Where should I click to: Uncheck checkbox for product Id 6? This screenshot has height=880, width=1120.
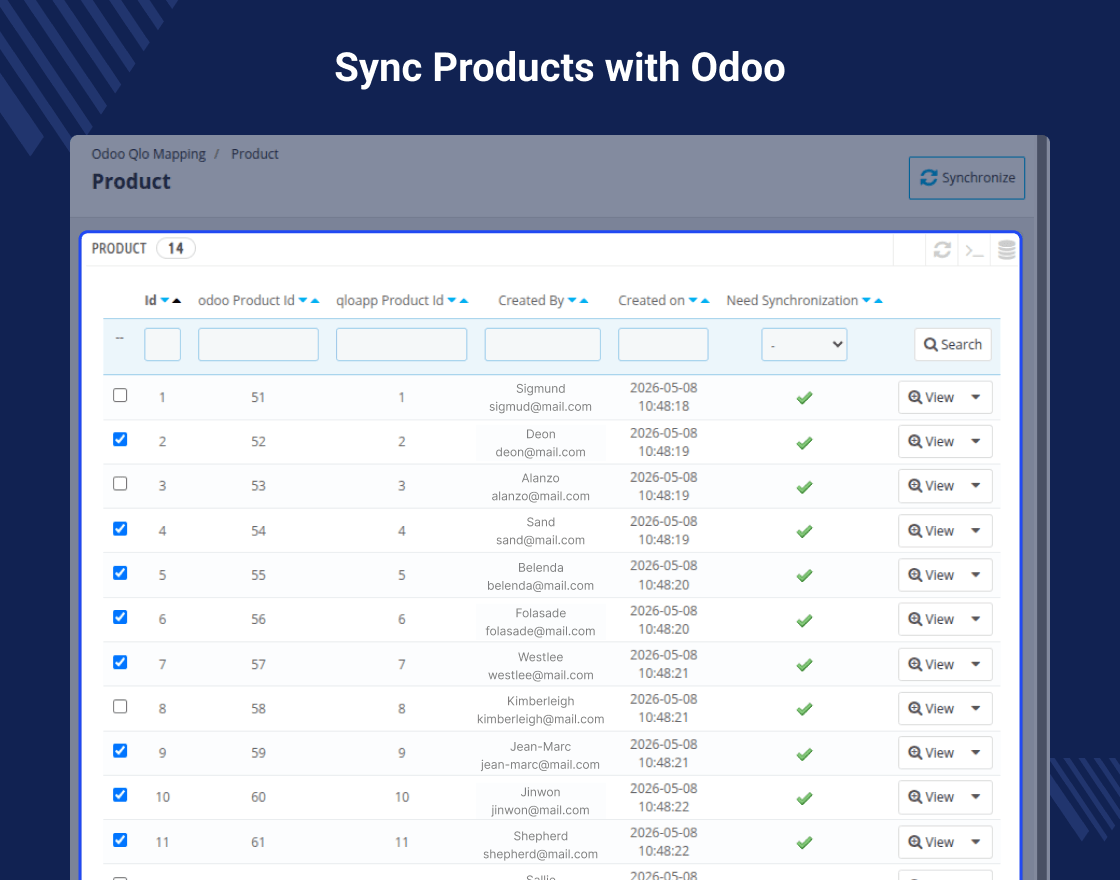click(120, 617)
